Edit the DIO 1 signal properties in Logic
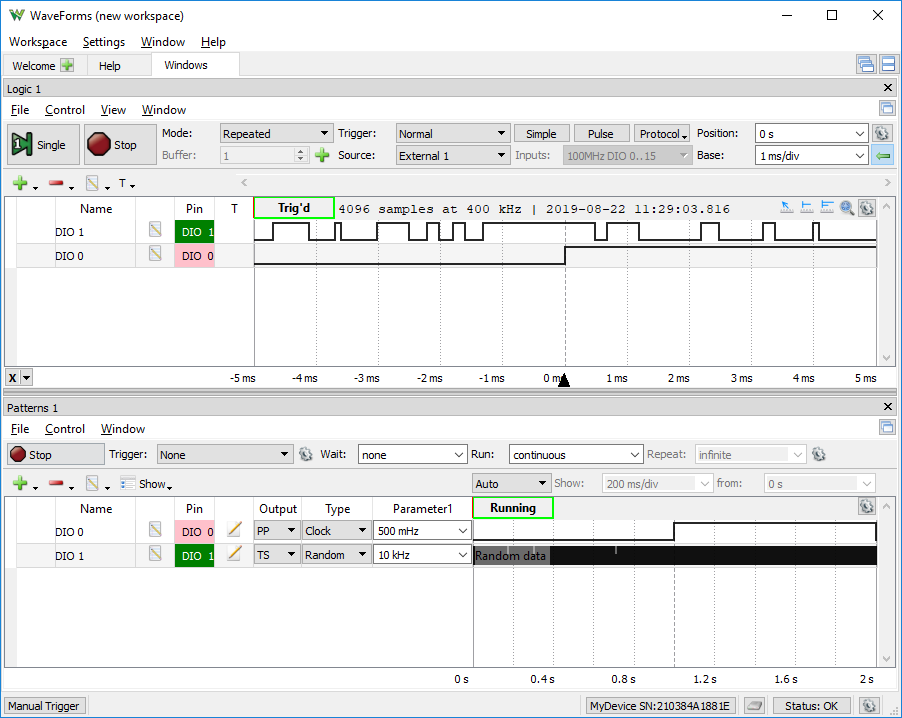The image size is (902, 718). 155,230
